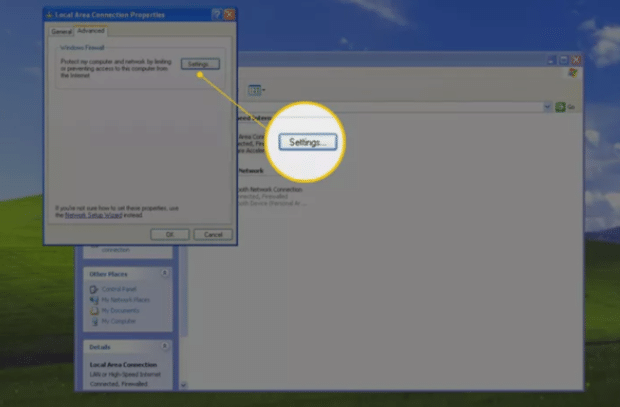Click the Windows flag logo in toolbar
The width and height of the screenshot is (620, 407).
[573, 73]
